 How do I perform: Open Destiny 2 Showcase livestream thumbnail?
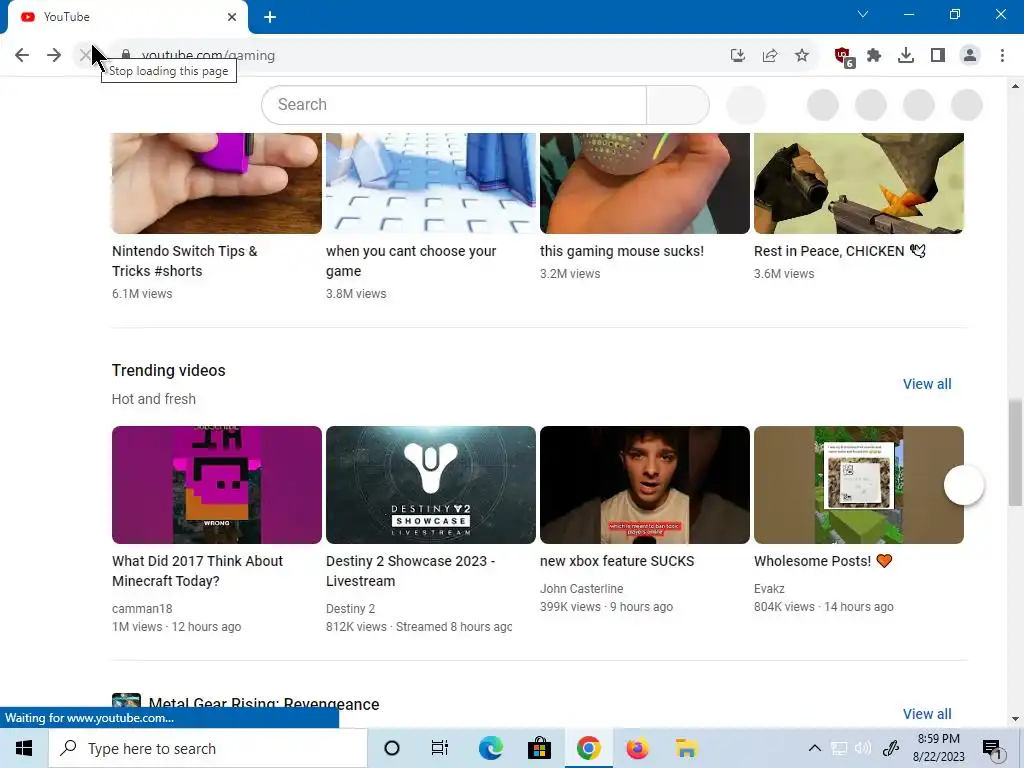click(431, 485)
